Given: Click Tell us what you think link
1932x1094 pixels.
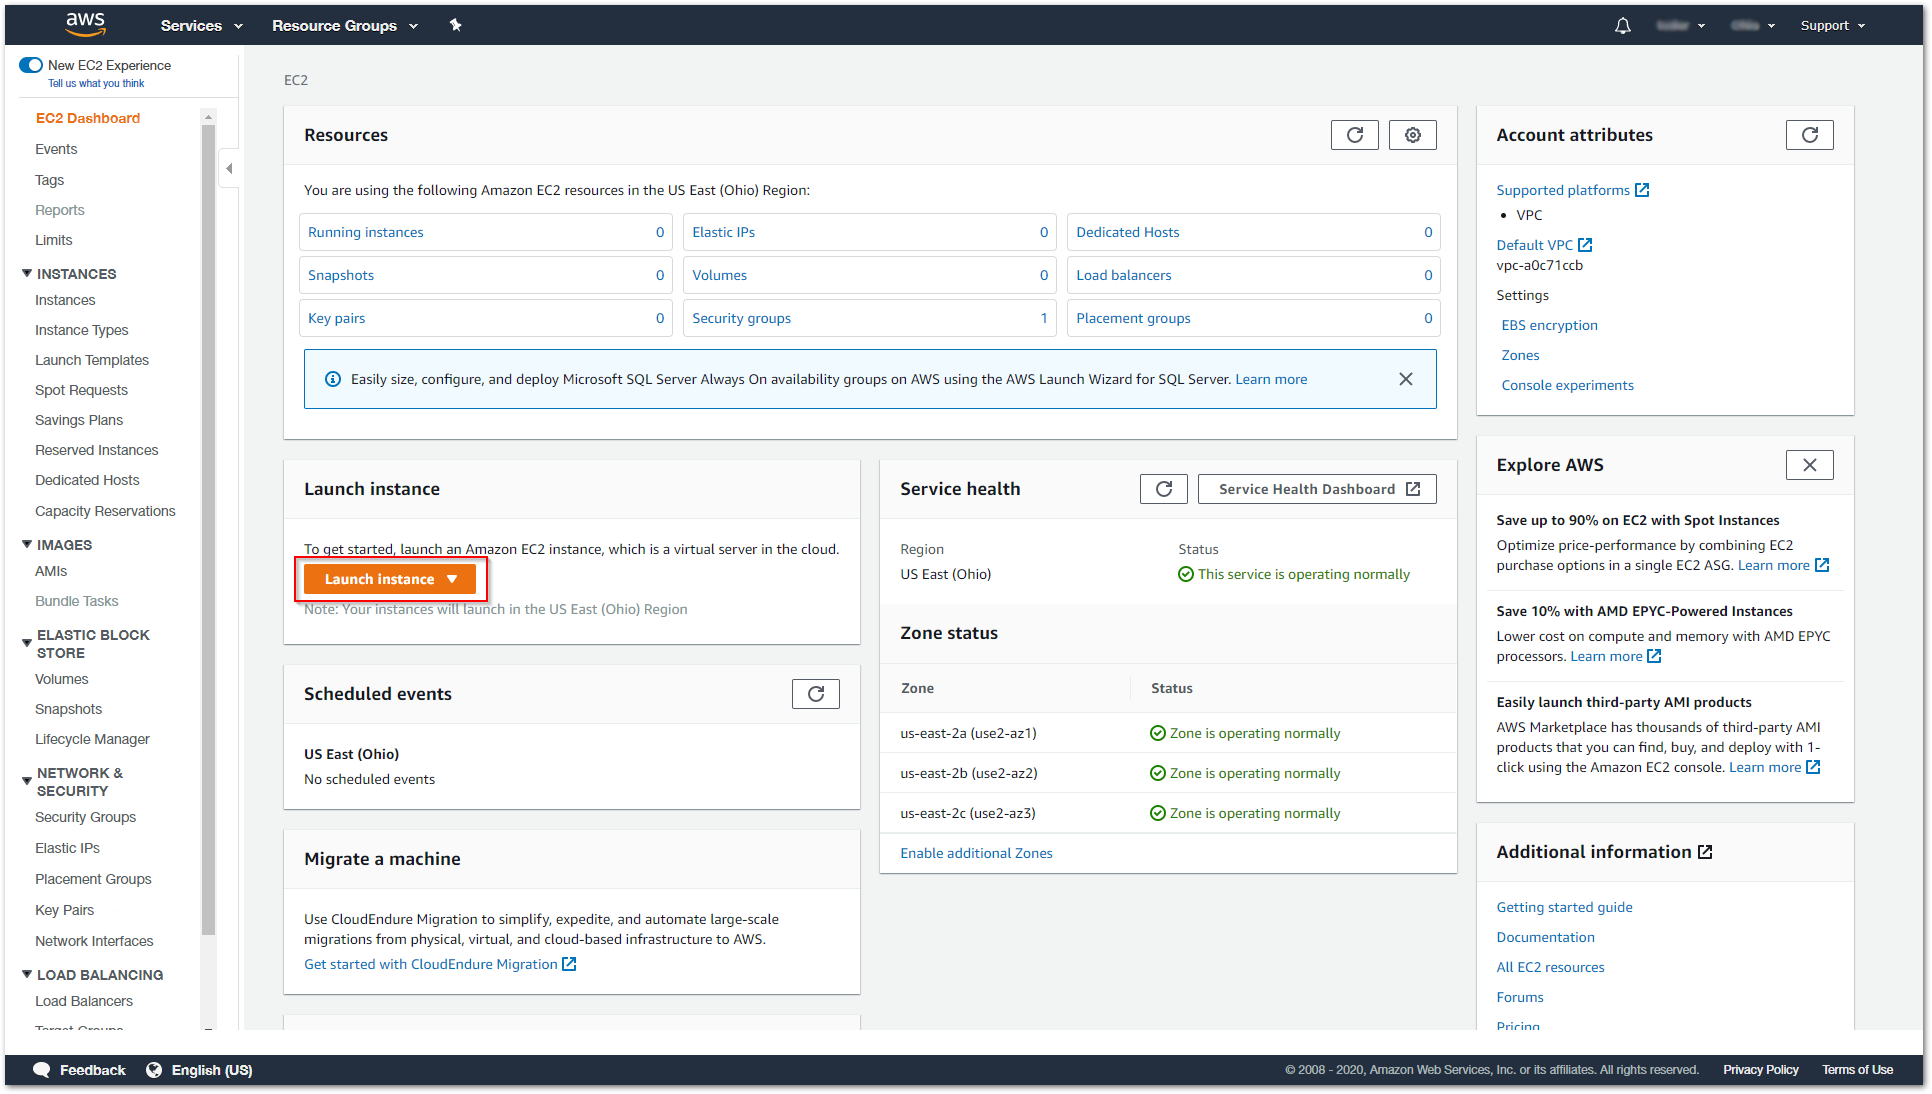Looking at the screenshot, I should click(x=96, y=84).
